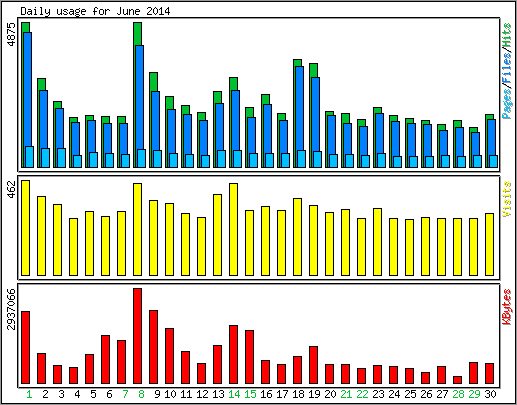This screenshot has width=517, height=405.
Task: Click day label '5' on the axis
Action: 93,394
